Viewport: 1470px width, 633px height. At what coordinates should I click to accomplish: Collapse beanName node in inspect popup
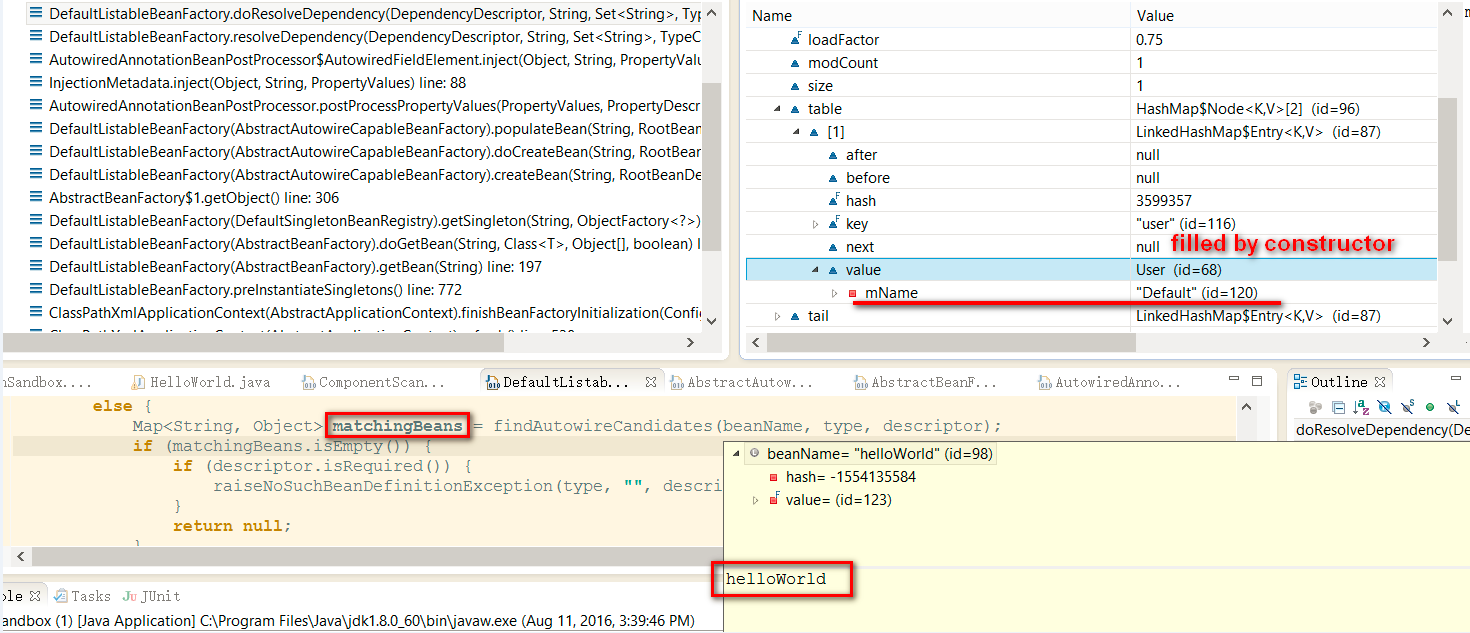737,454
